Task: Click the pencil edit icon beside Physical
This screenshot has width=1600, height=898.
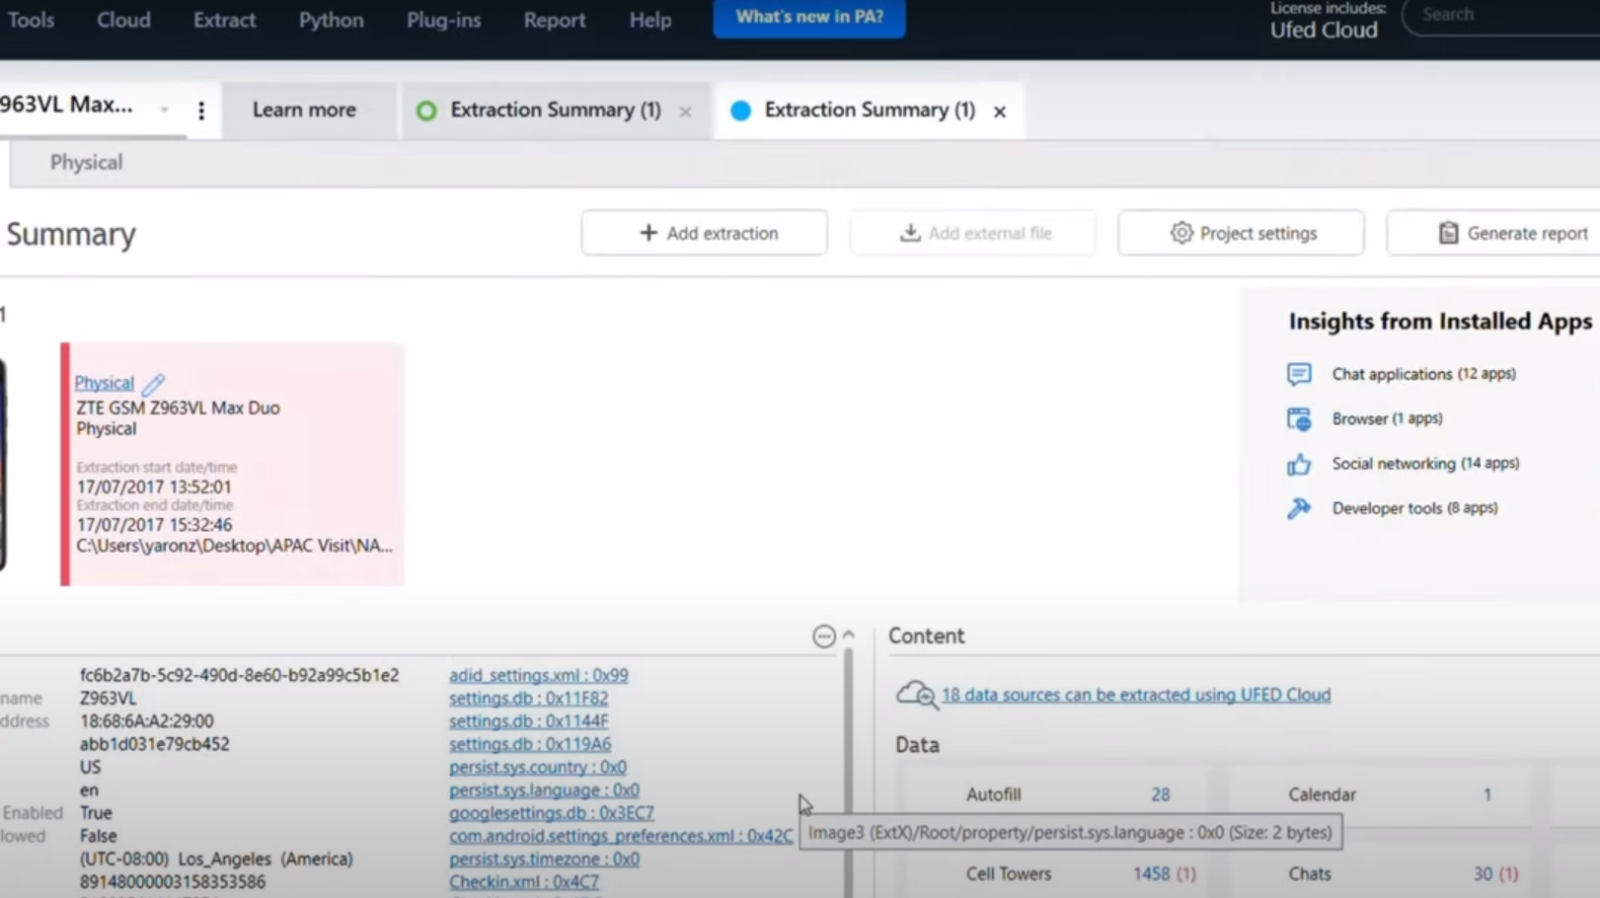Action: pos(153,384)
